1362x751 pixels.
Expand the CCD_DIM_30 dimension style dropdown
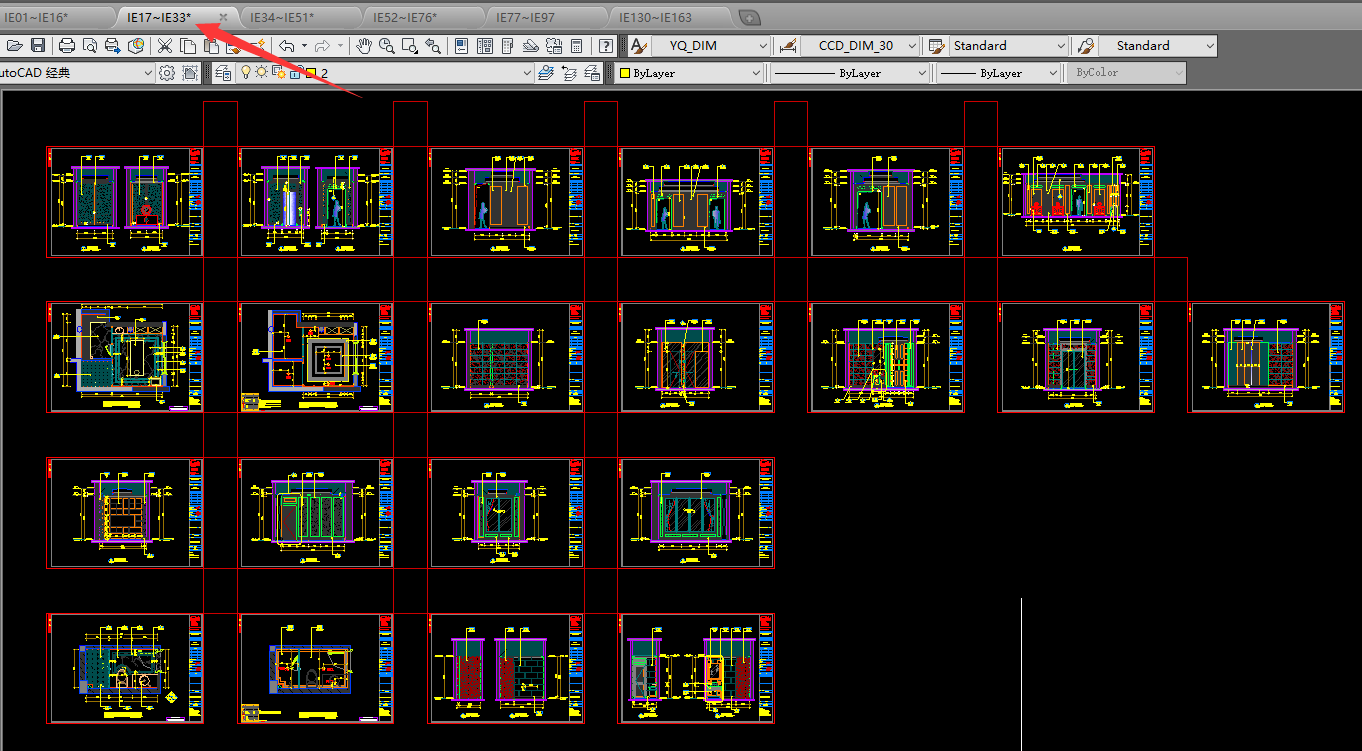860,46
